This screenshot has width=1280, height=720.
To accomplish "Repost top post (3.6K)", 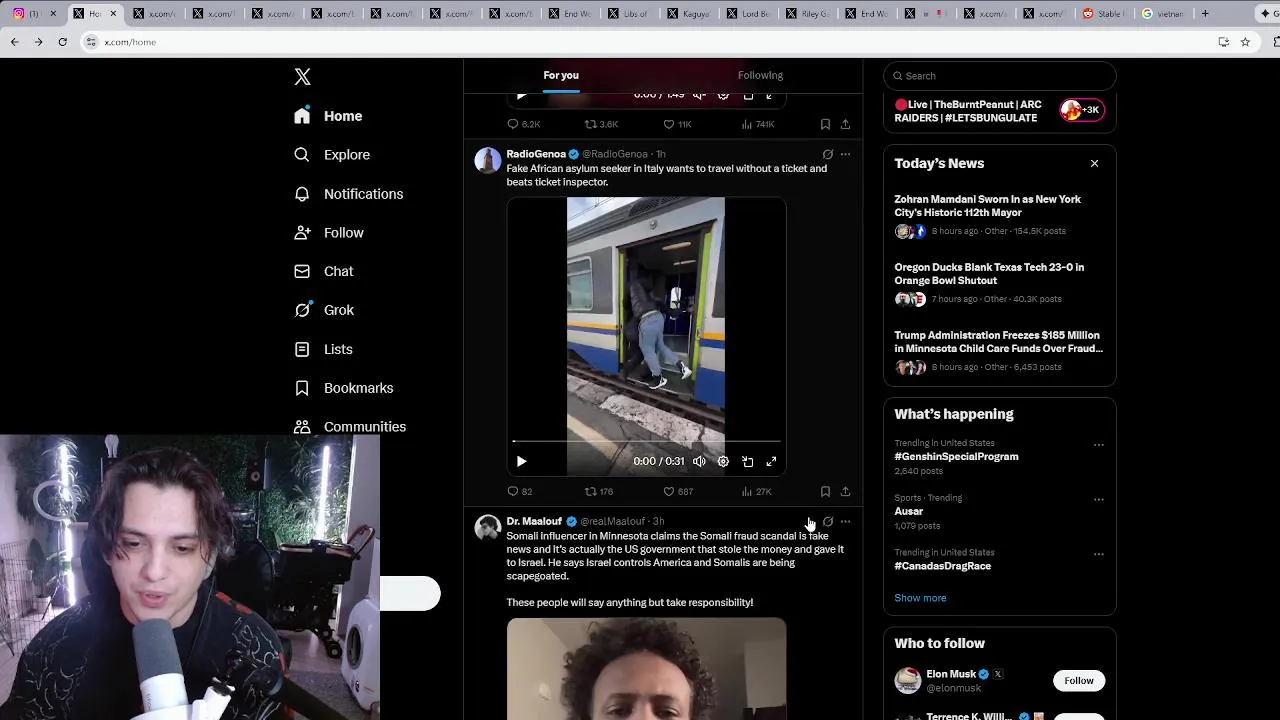I will click(x=601, y=125).
